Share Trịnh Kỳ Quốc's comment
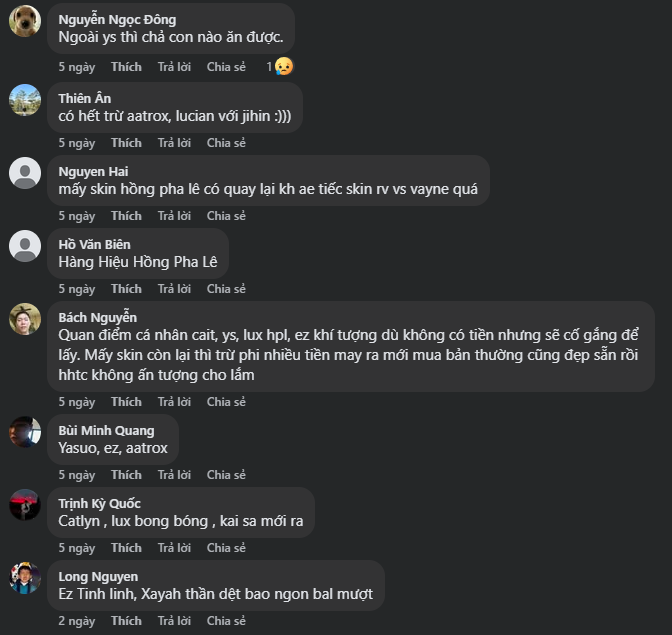The height and width of the screenshot is (635, 672). (x=226, y=548)
